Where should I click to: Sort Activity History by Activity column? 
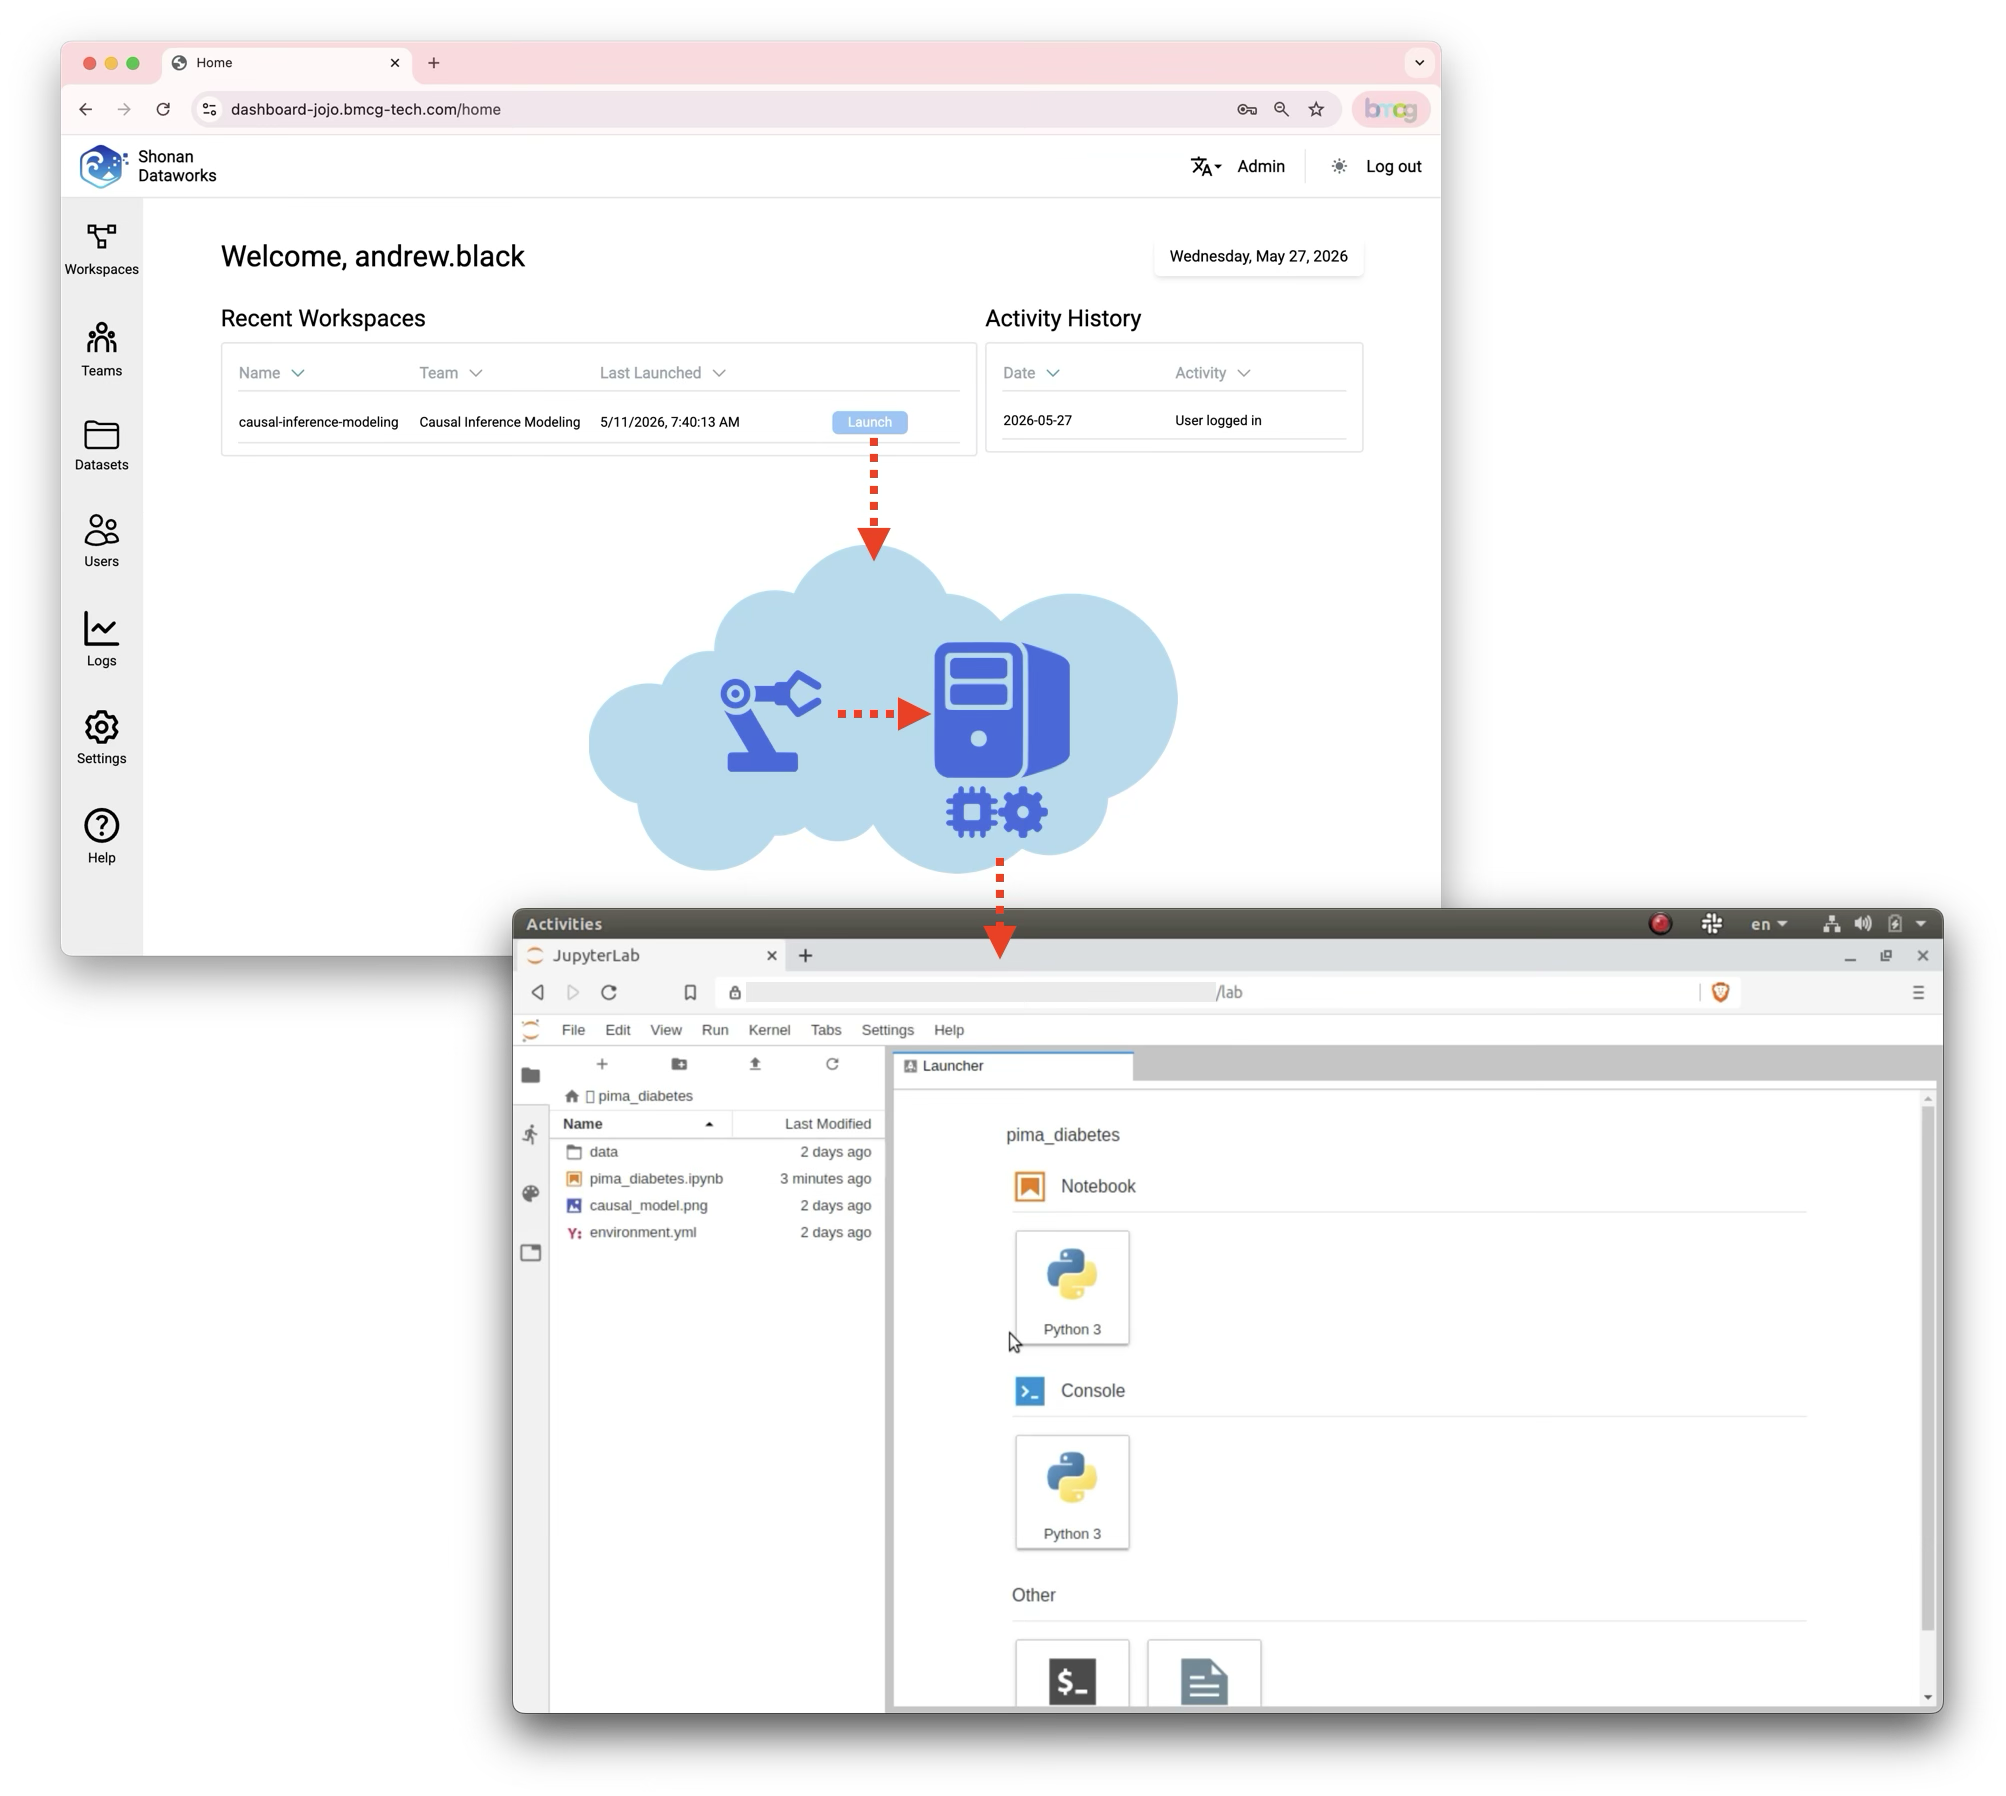click(x=1212, y=373)
